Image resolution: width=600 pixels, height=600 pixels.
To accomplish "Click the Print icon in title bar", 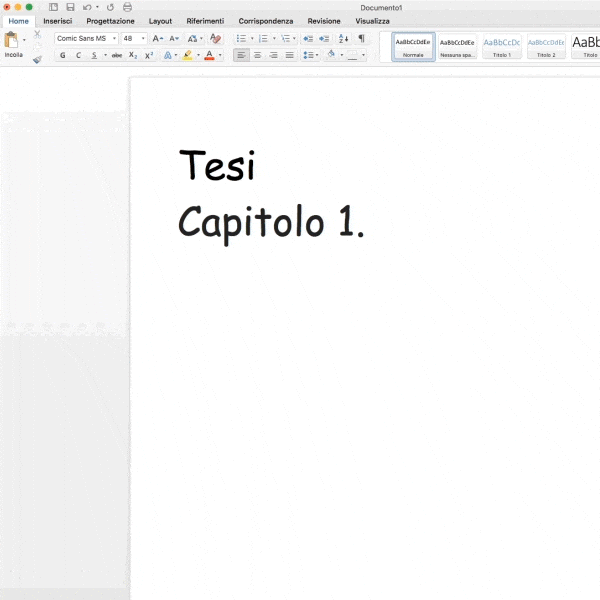I will click(x=127, y=7).
